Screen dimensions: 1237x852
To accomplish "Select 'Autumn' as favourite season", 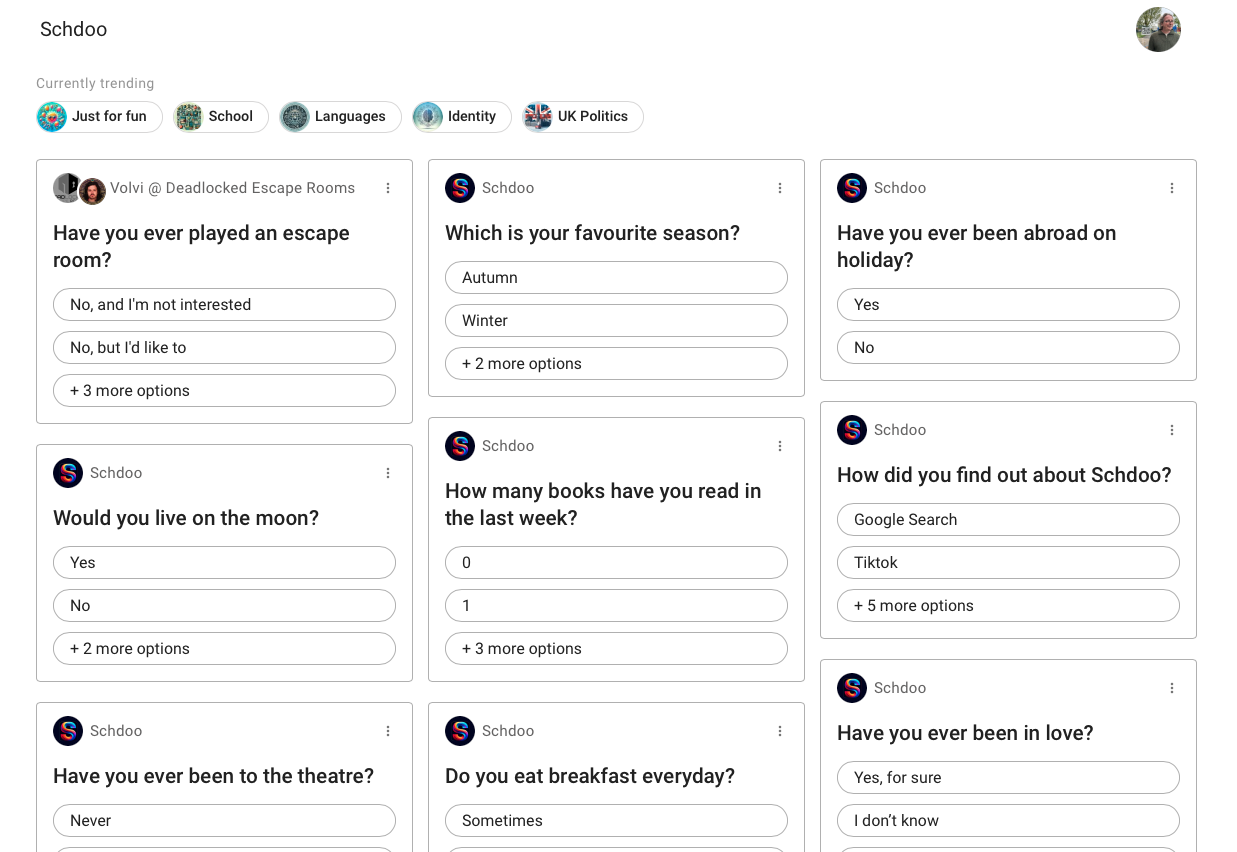I will tap(616, 278).
